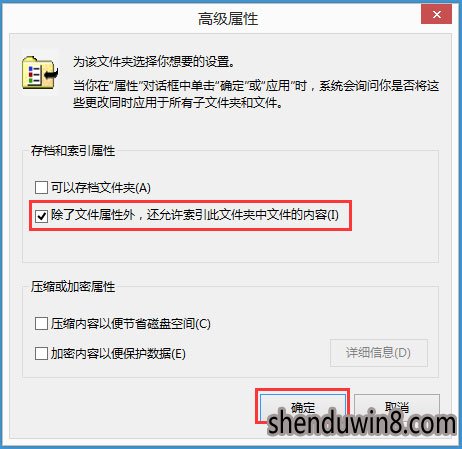Select the 压缩或加密属性 group heading

tap(73, 287)
